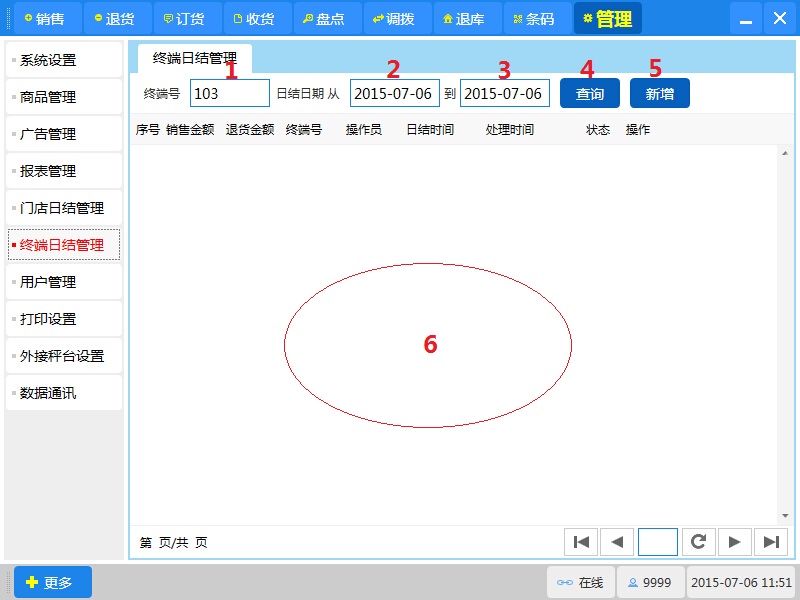
Task: Select the 退库 tab
Action: 467,18
